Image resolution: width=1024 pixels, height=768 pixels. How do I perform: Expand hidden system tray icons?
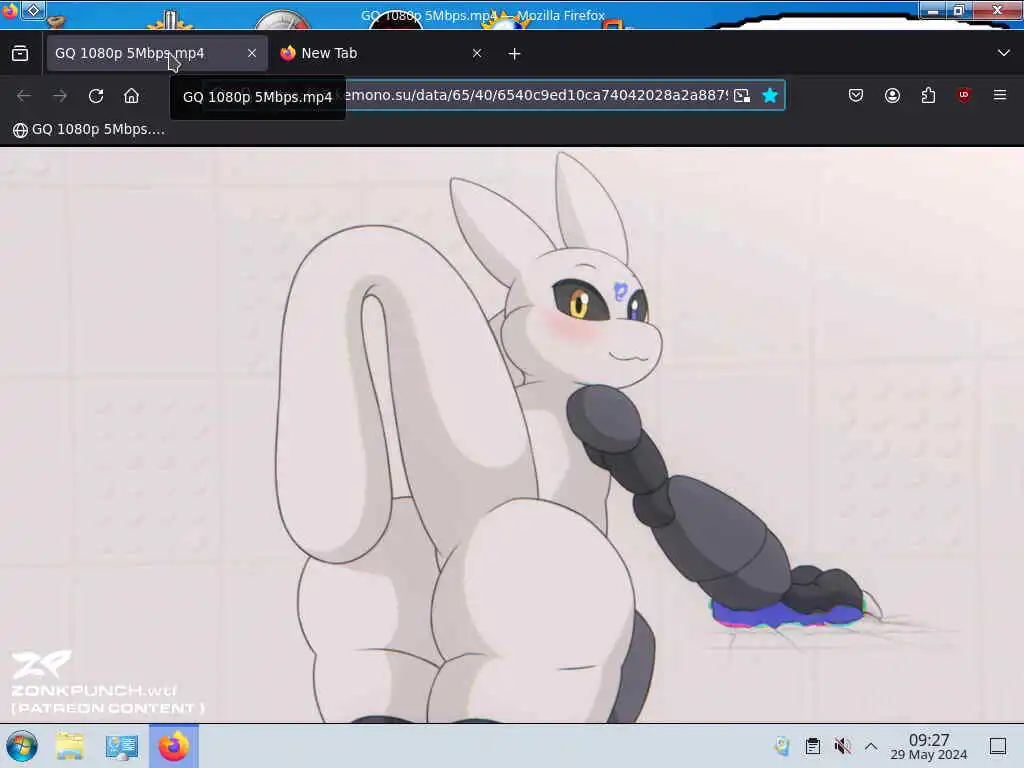click(871, 746)
